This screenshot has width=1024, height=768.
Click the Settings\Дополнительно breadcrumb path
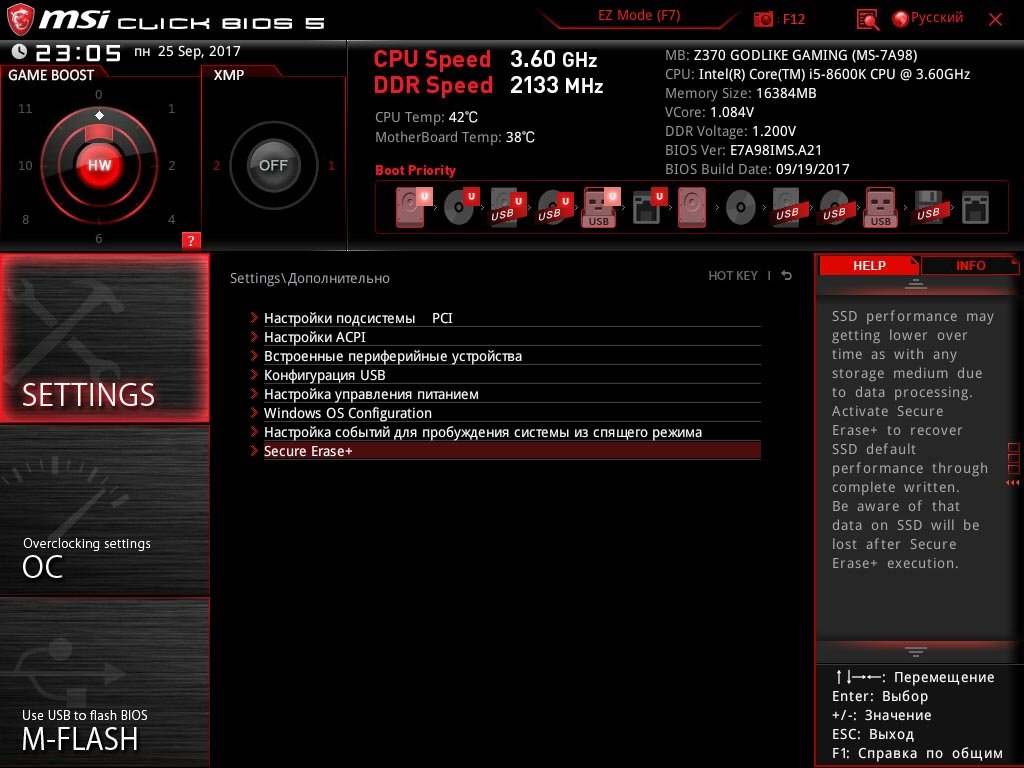[310, 278]
